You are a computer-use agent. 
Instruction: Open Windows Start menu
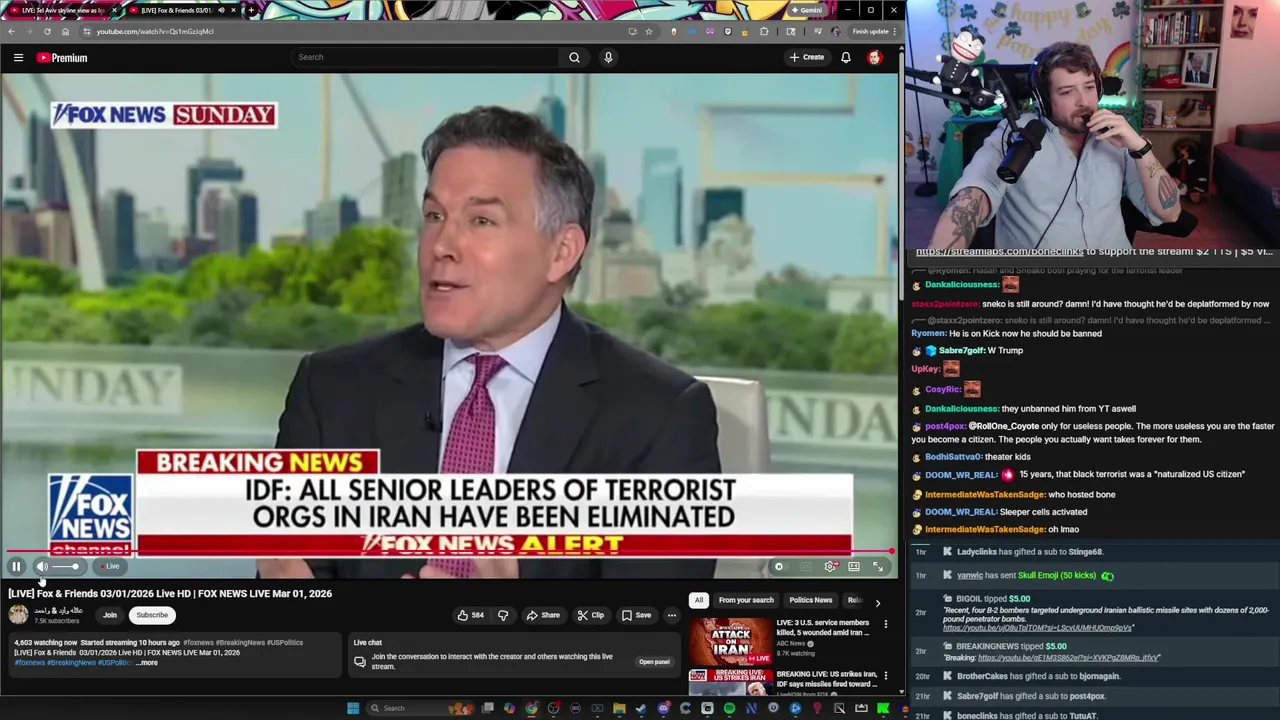(353, 708)
